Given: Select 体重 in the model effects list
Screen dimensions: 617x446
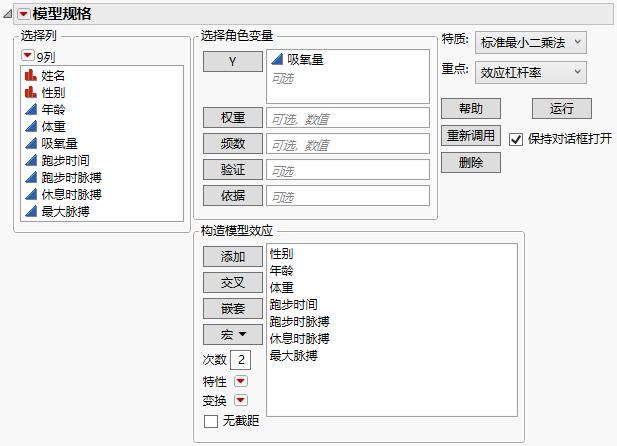Looking at the screenshot, I should (281, 287).
